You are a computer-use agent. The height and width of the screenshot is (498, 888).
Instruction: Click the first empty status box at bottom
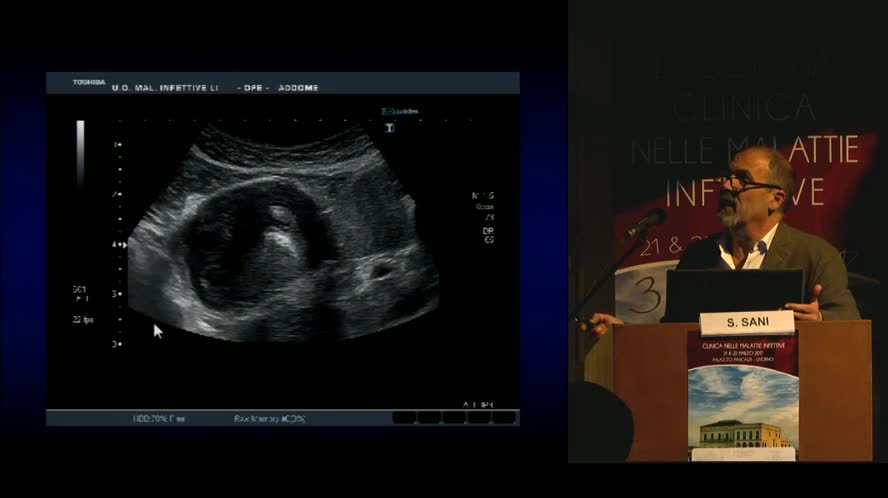coord(403,418)
